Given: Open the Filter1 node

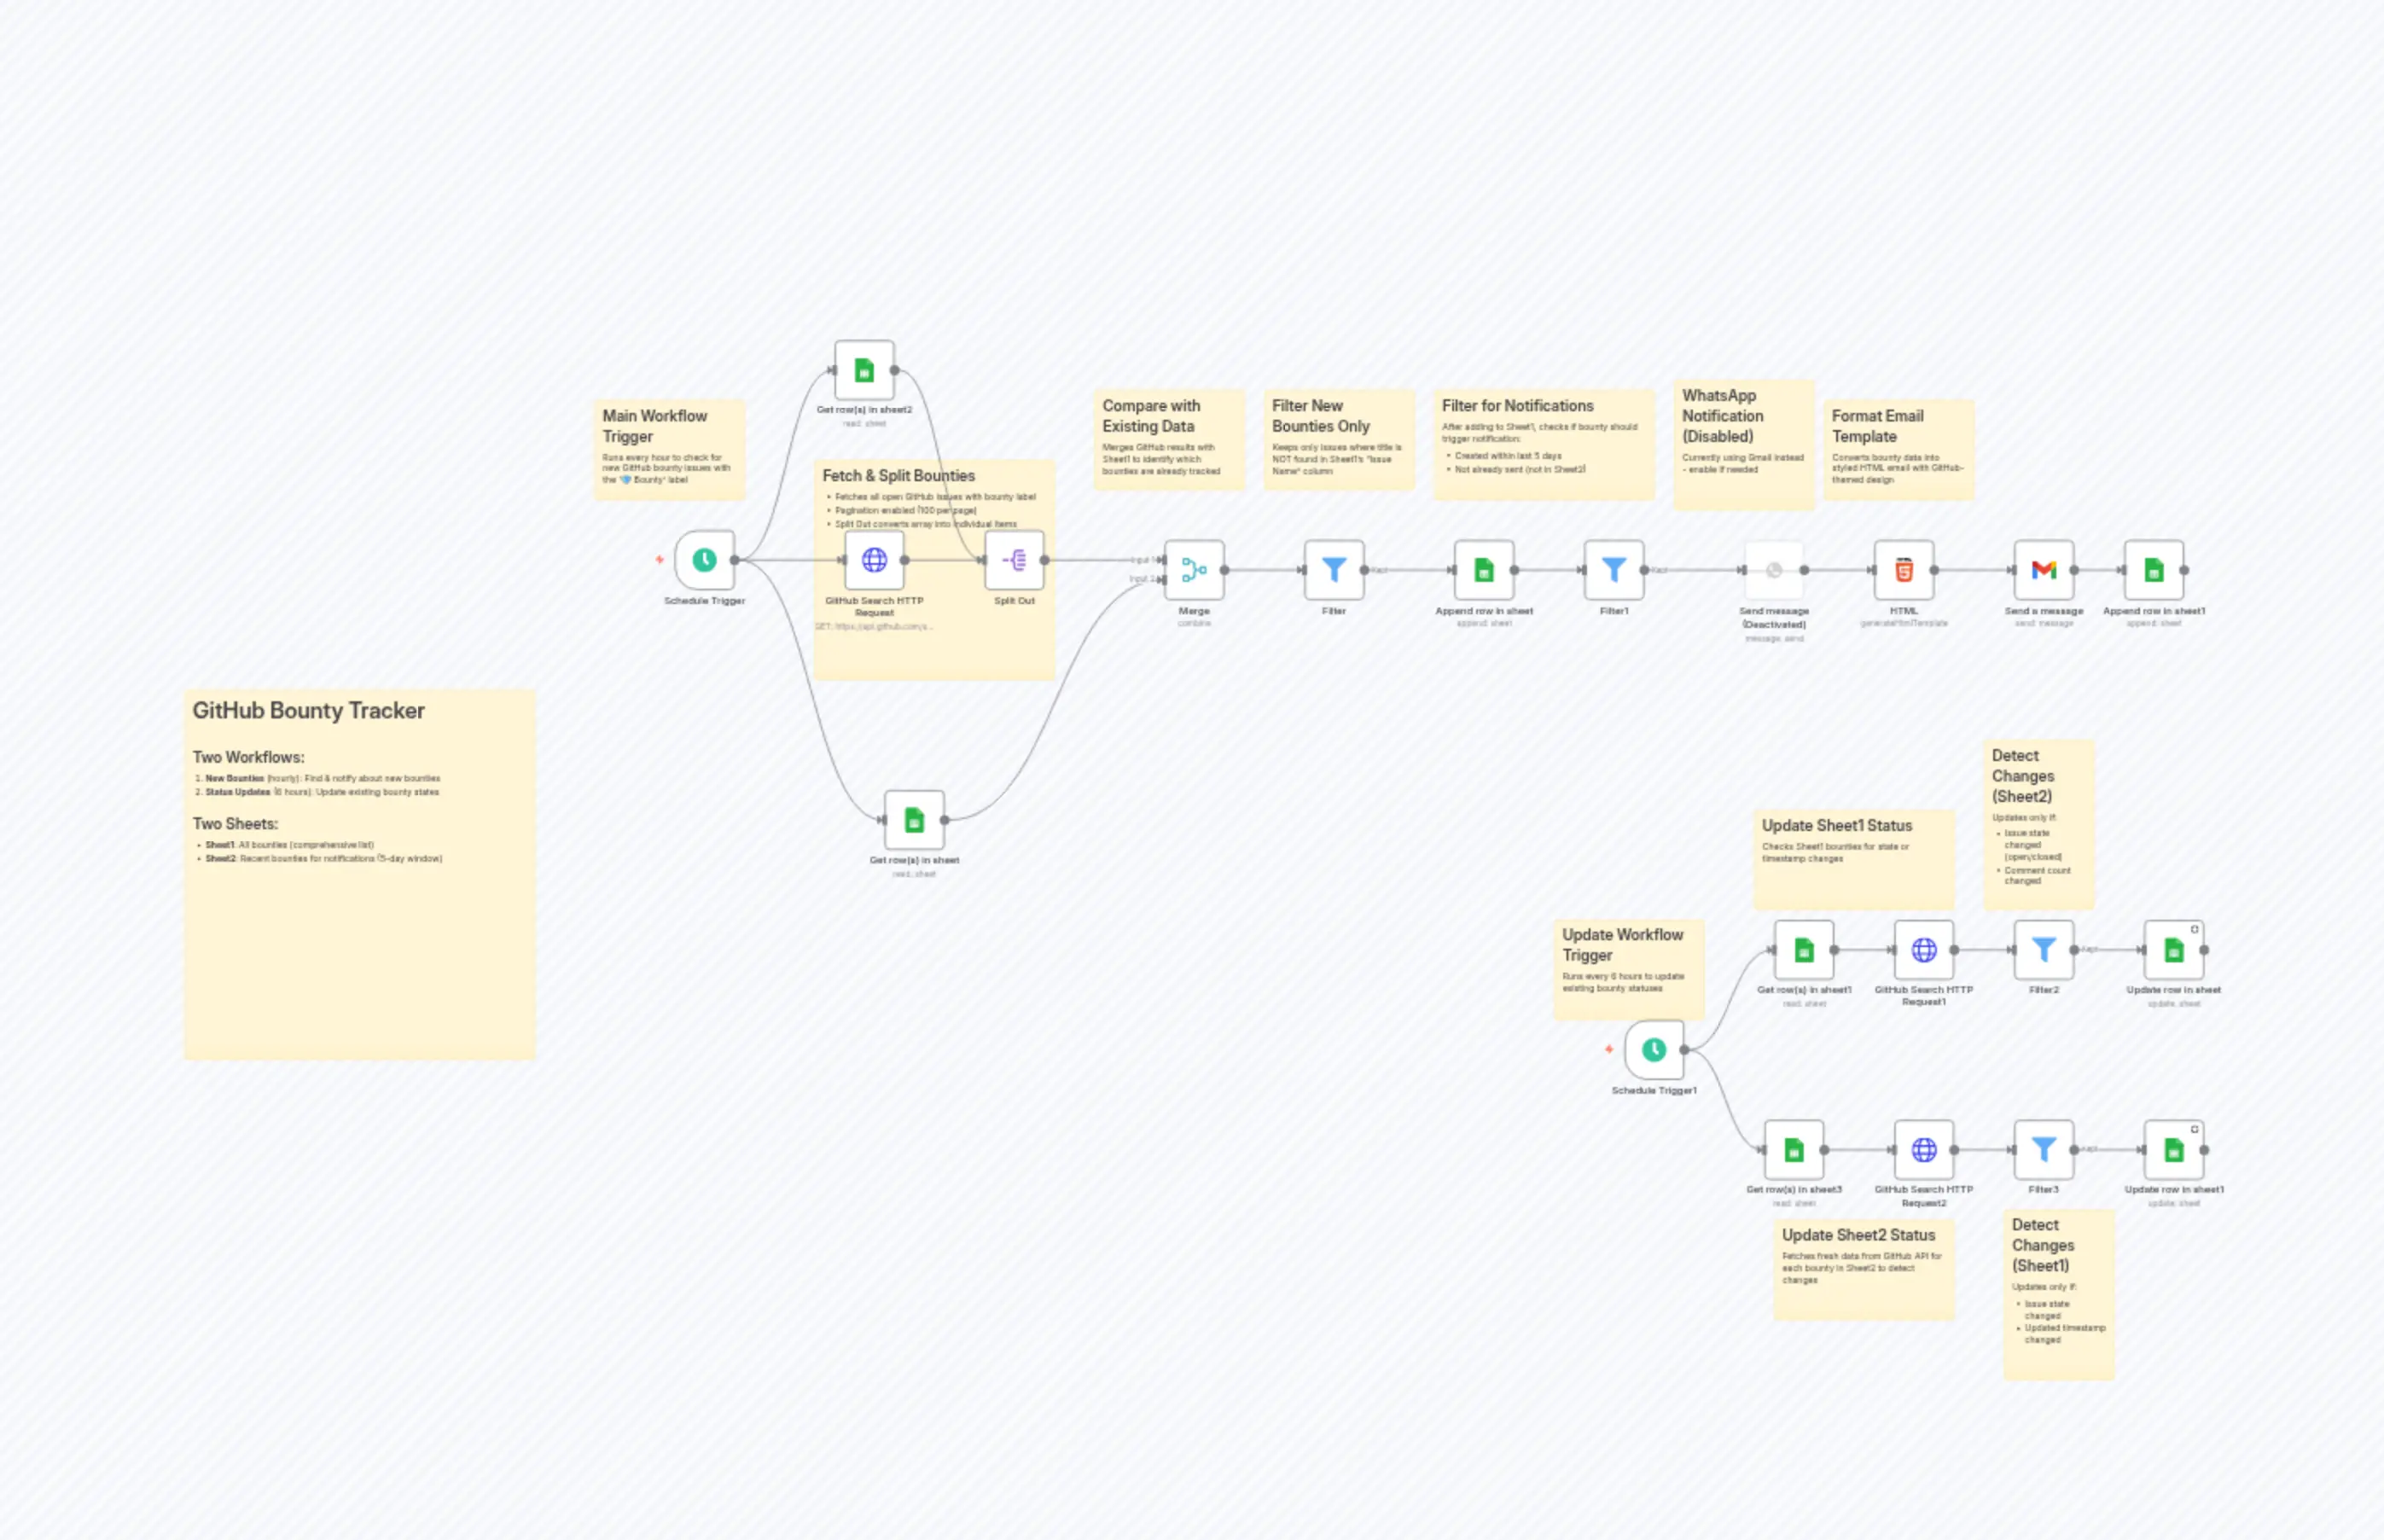Looking at the screenshot, I should pos(1613,568).
